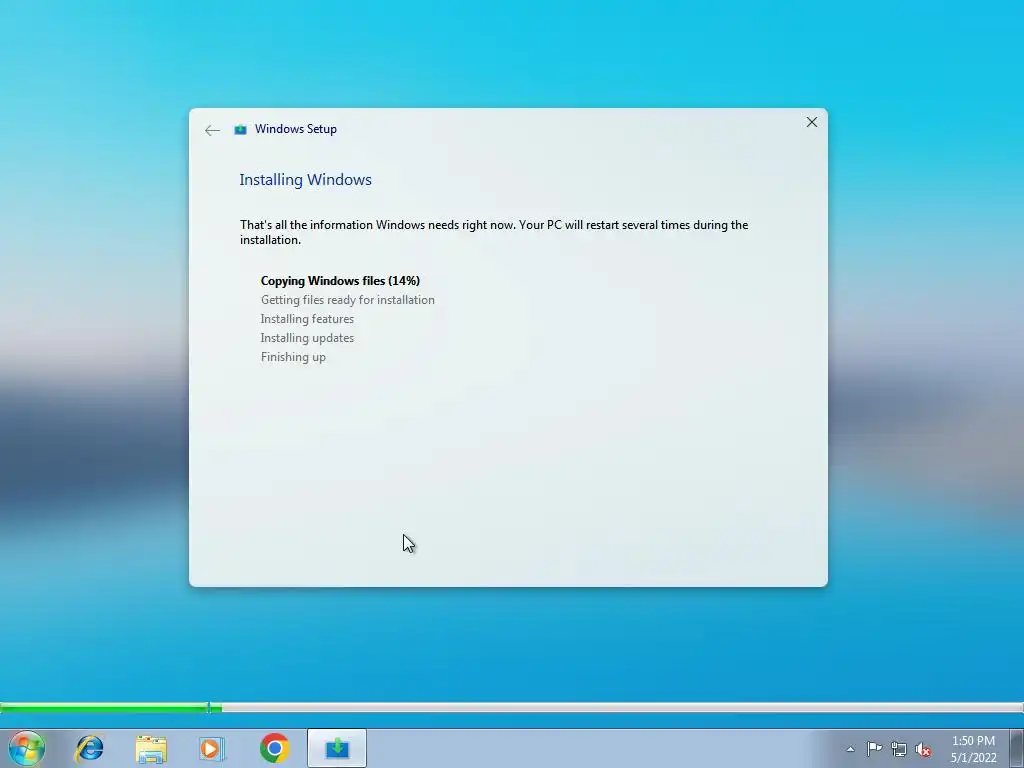1024x768 pixels.
Task: Open the network tray icon
Action: pyautogui.click(x=899, y=749)
